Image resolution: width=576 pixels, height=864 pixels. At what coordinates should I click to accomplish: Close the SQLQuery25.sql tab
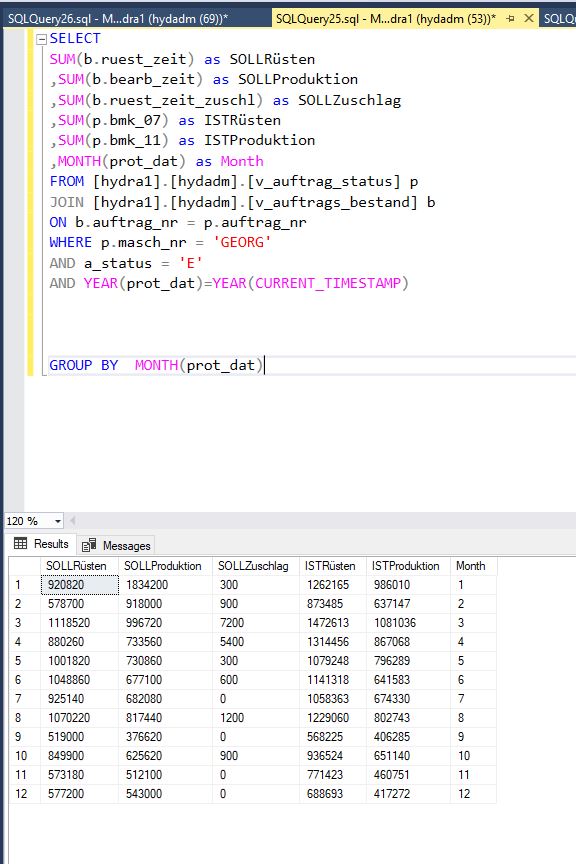point(529,18)
